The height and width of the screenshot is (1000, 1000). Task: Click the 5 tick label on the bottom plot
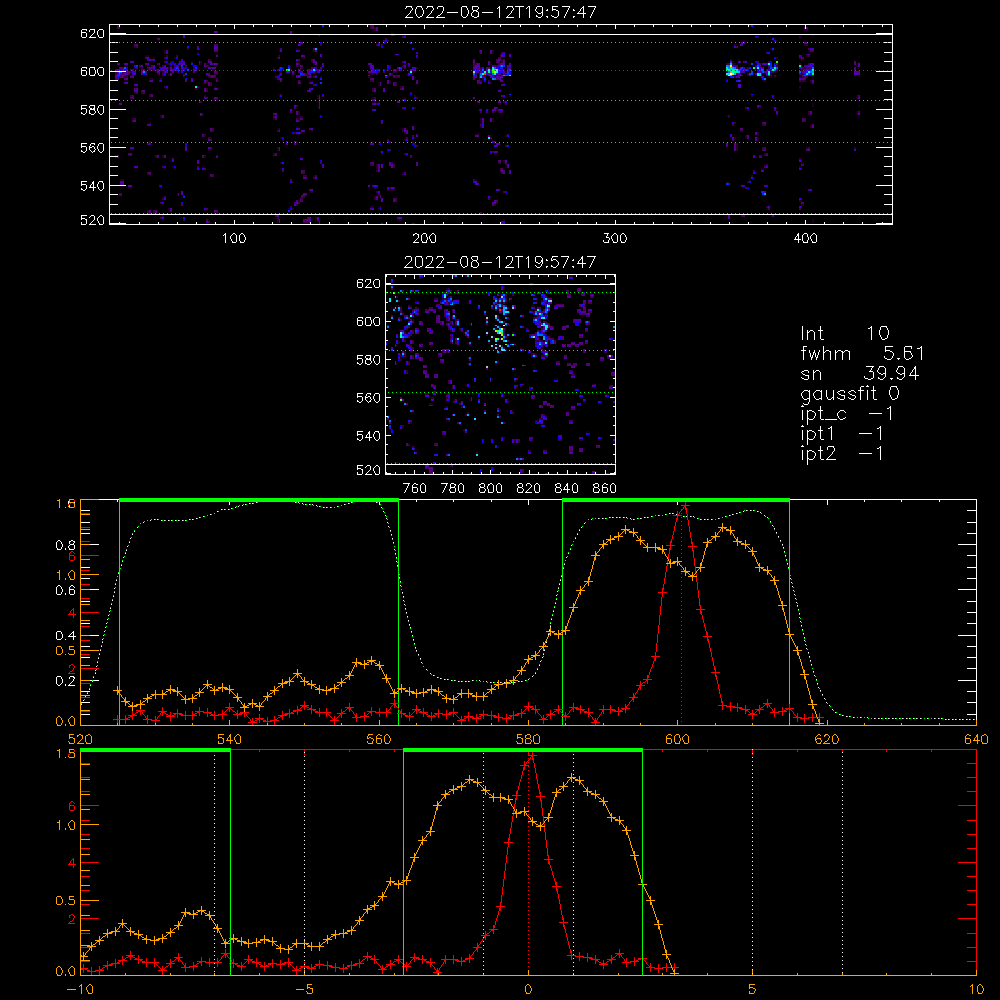point(753,989)
